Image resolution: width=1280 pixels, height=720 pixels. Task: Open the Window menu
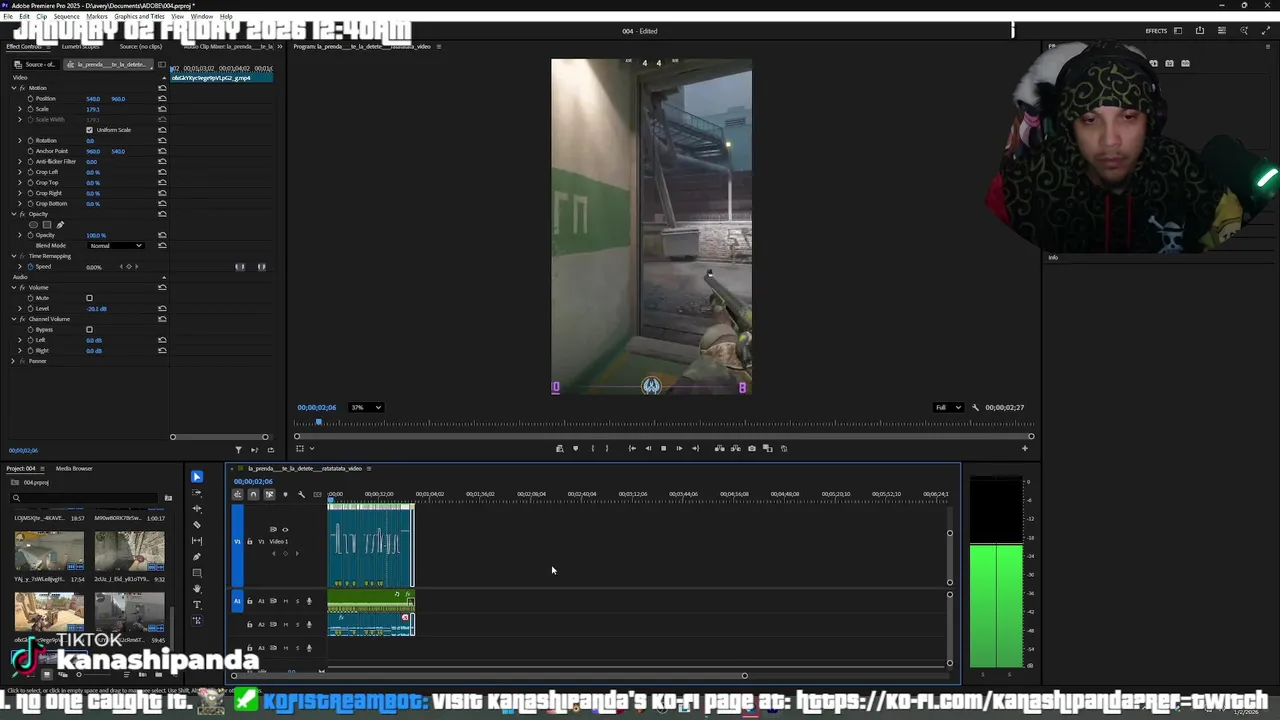coord(201,17)
